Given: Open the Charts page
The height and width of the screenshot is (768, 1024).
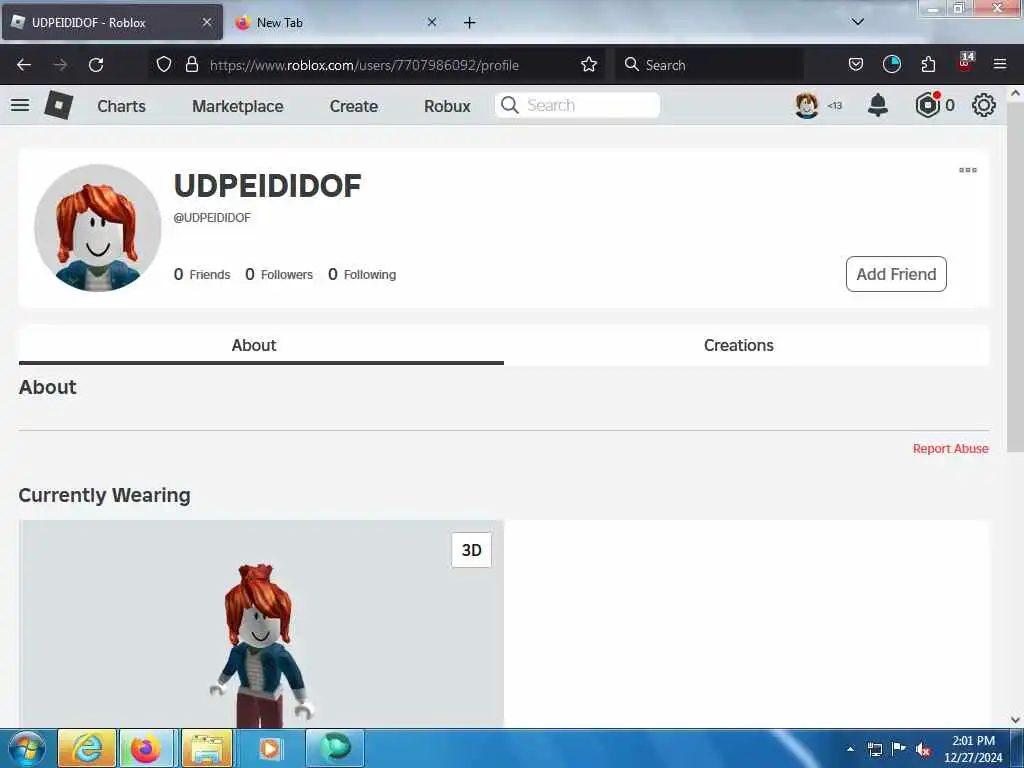Looking at the screenshot, I should [121, 106].
